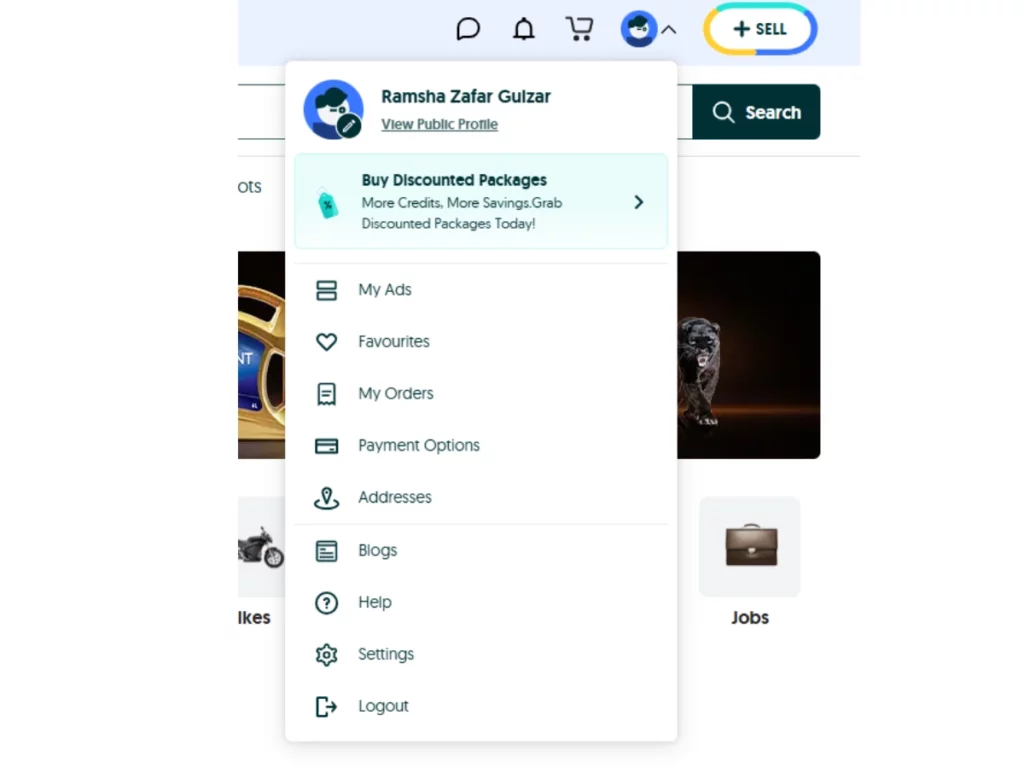Click the Addresses map pin icon
The image size is (1024, 768).
[x=326, y=498]
